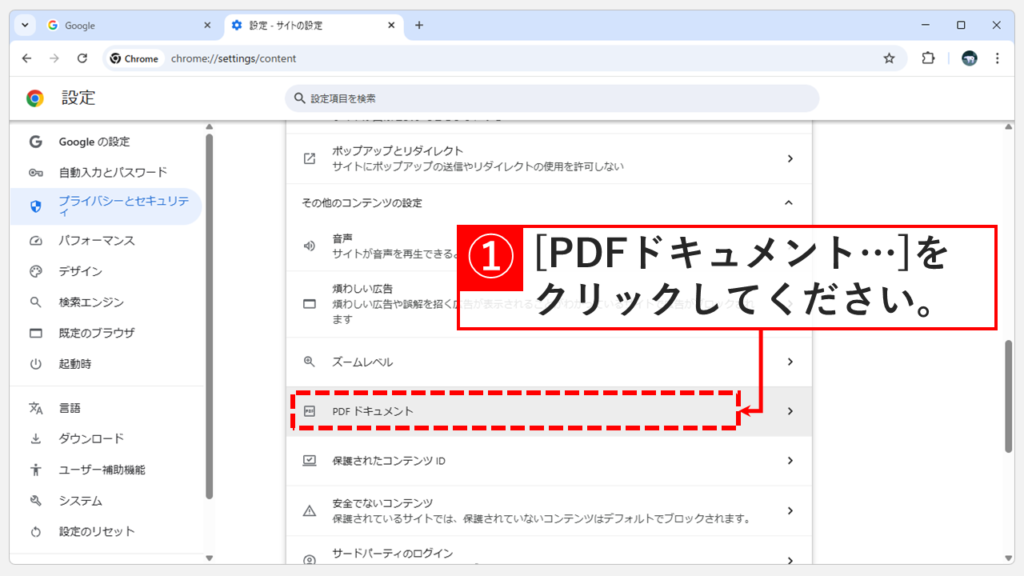Open the Extensions puzzle-piece icon
Viewport: 1024px width, 576px height.
click(928, 58)
